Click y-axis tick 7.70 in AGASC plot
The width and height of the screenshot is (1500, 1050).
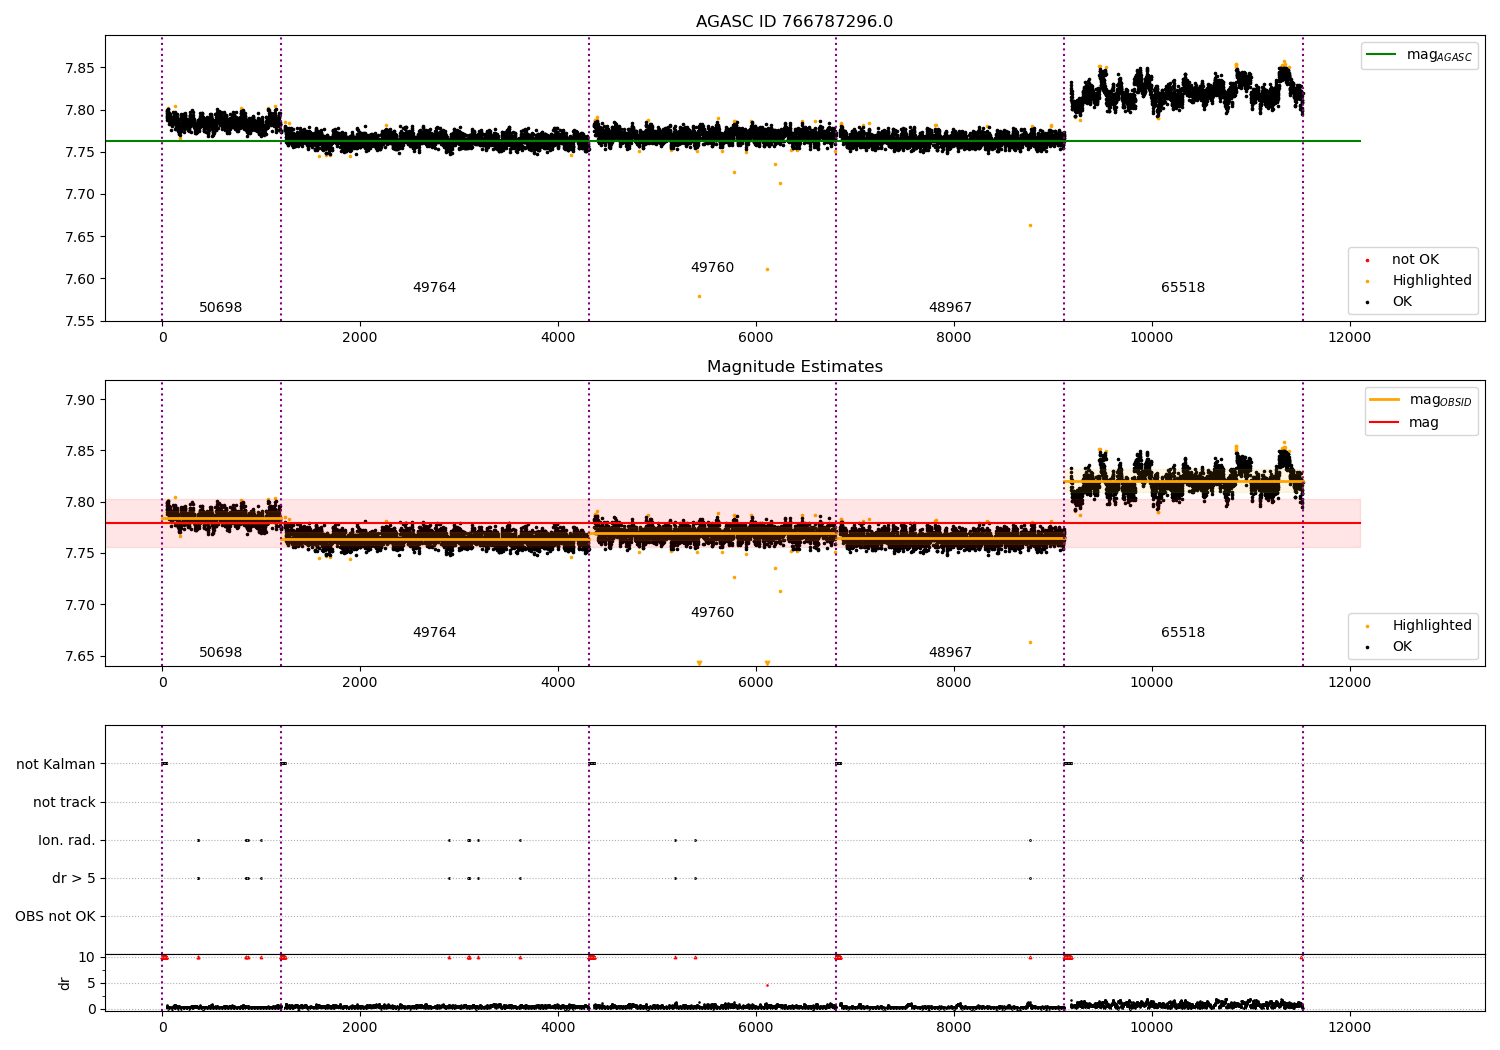pyautogui.click(x=80, y=194)
